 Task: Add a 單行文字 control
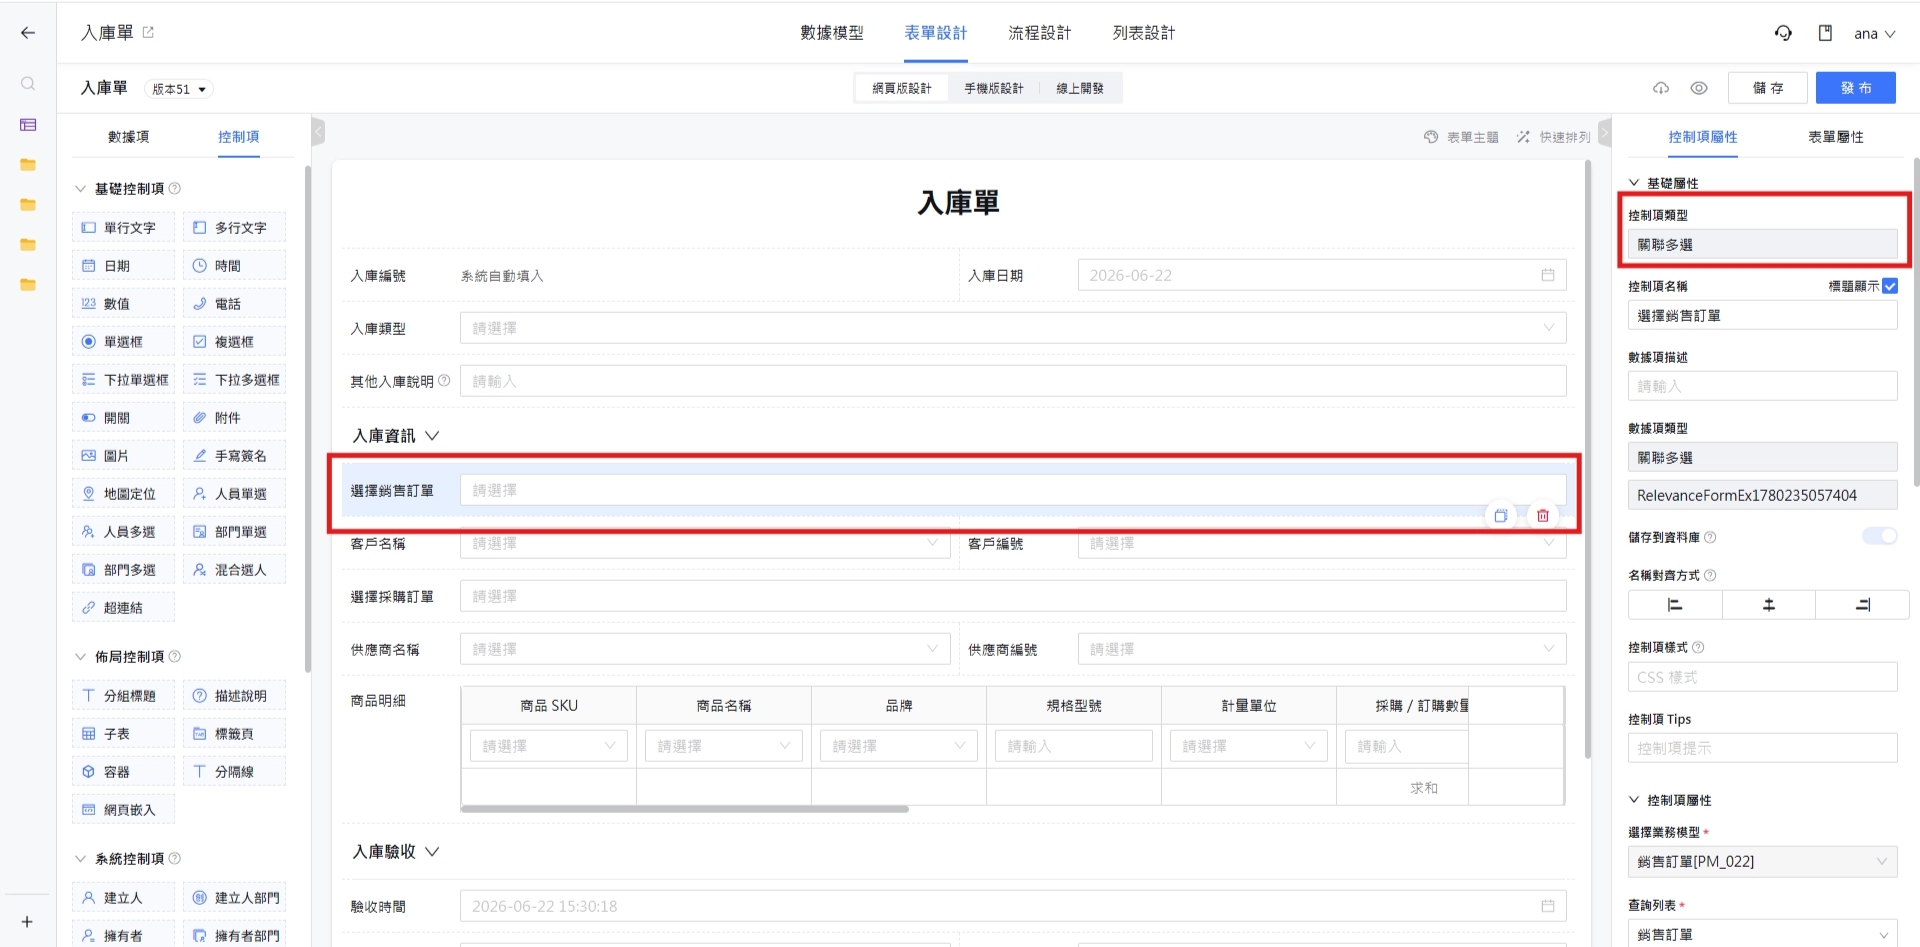tap(123, 227)
